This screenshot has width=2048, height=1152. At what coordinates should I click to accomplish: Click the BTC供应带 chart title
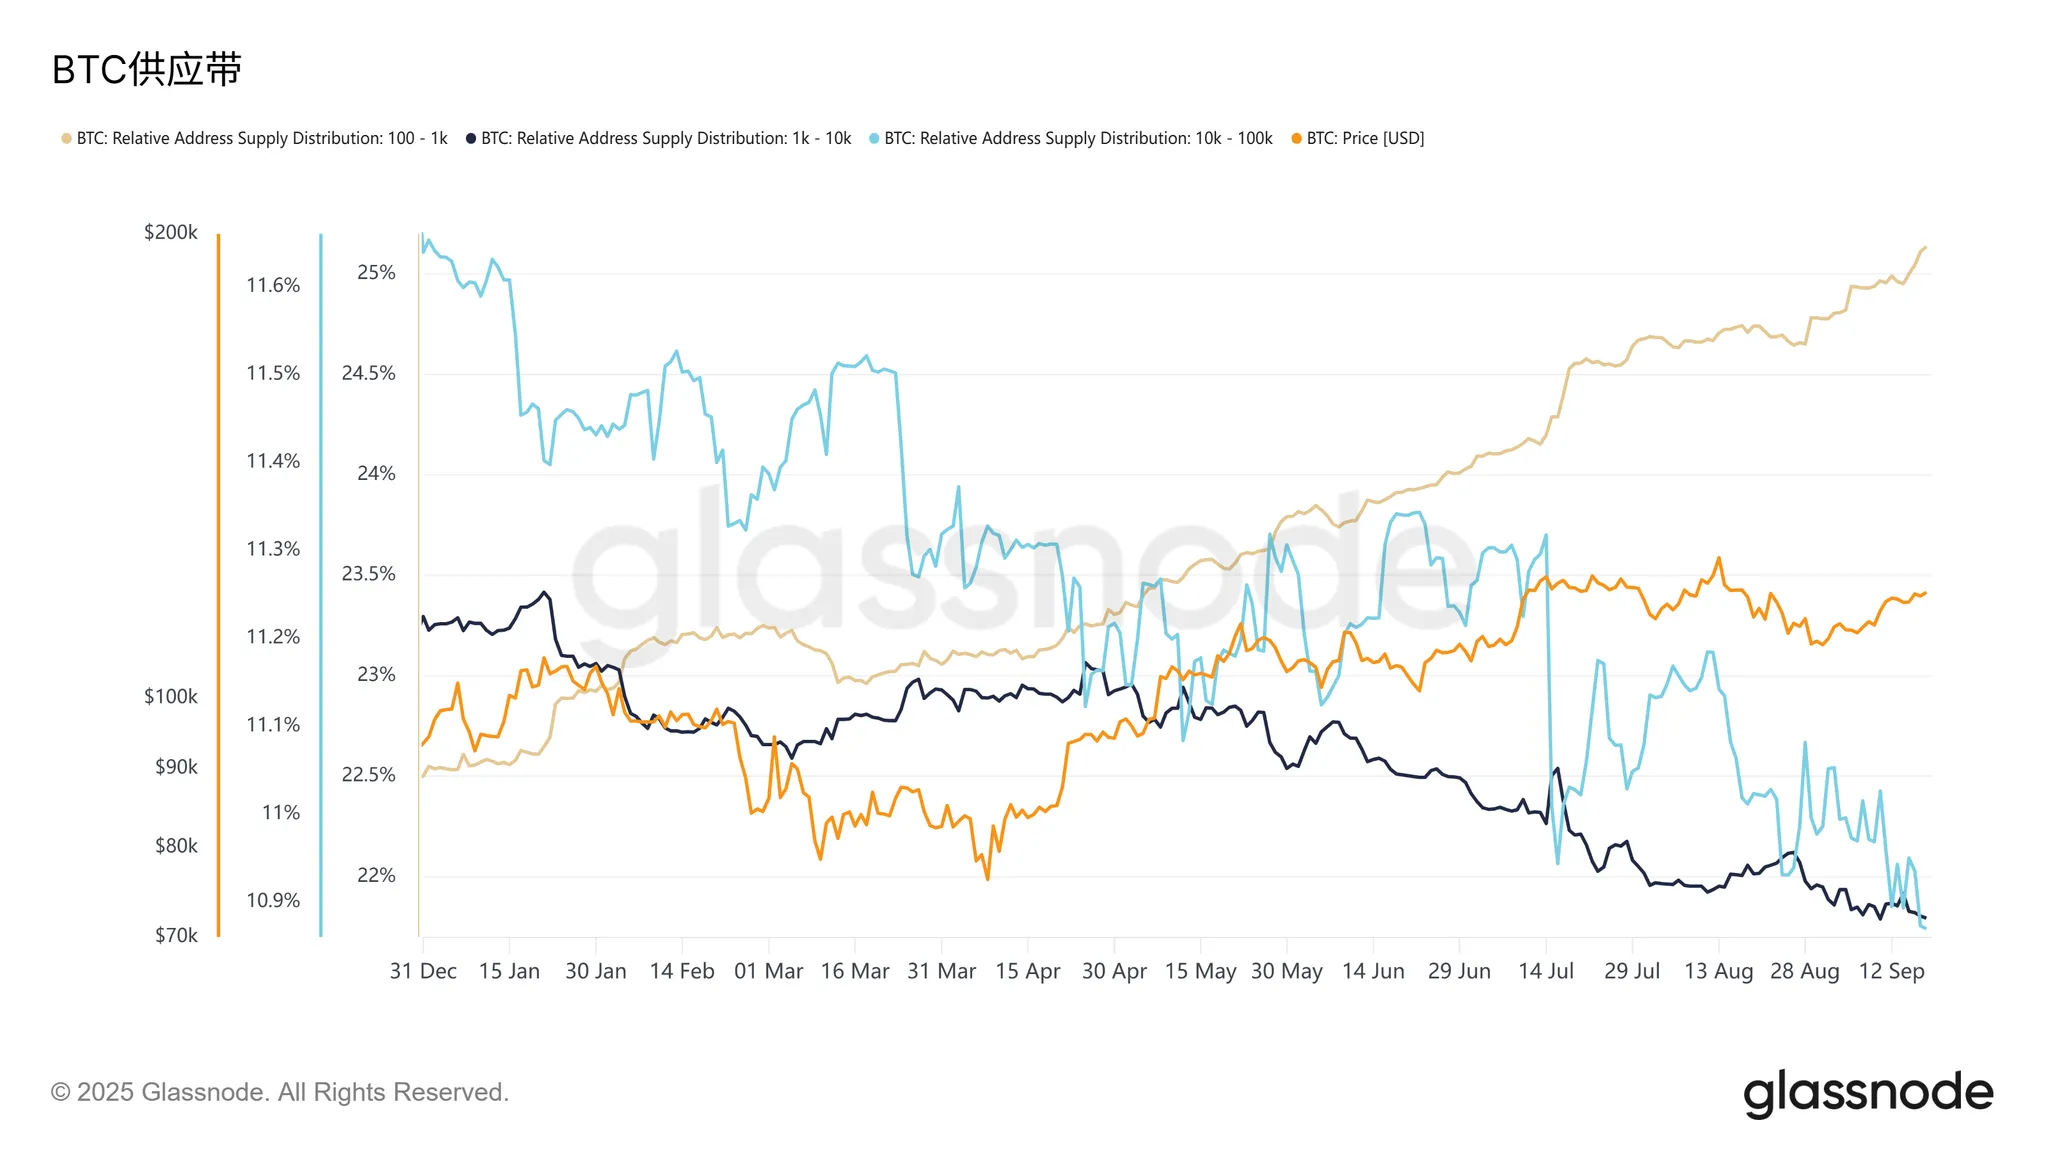tap(147, 70)
